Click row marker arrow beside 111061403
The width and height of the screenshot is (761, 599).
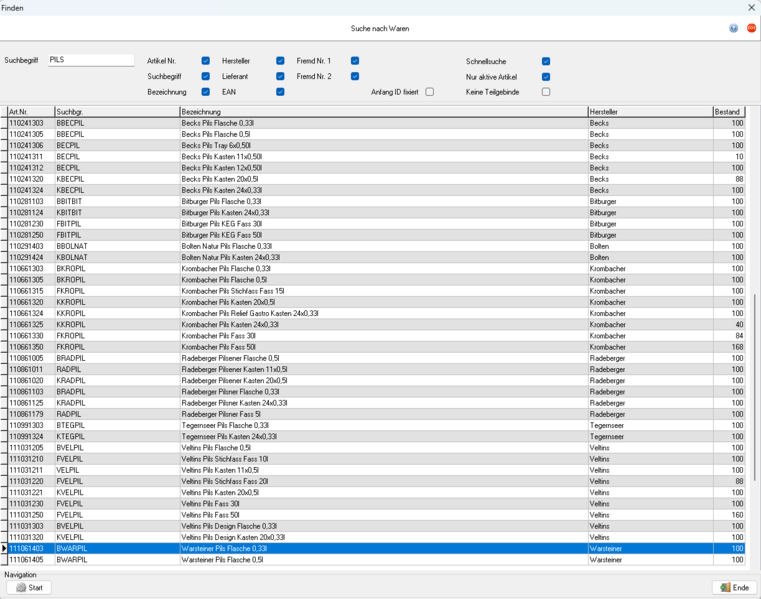click(x=4, y=549)
